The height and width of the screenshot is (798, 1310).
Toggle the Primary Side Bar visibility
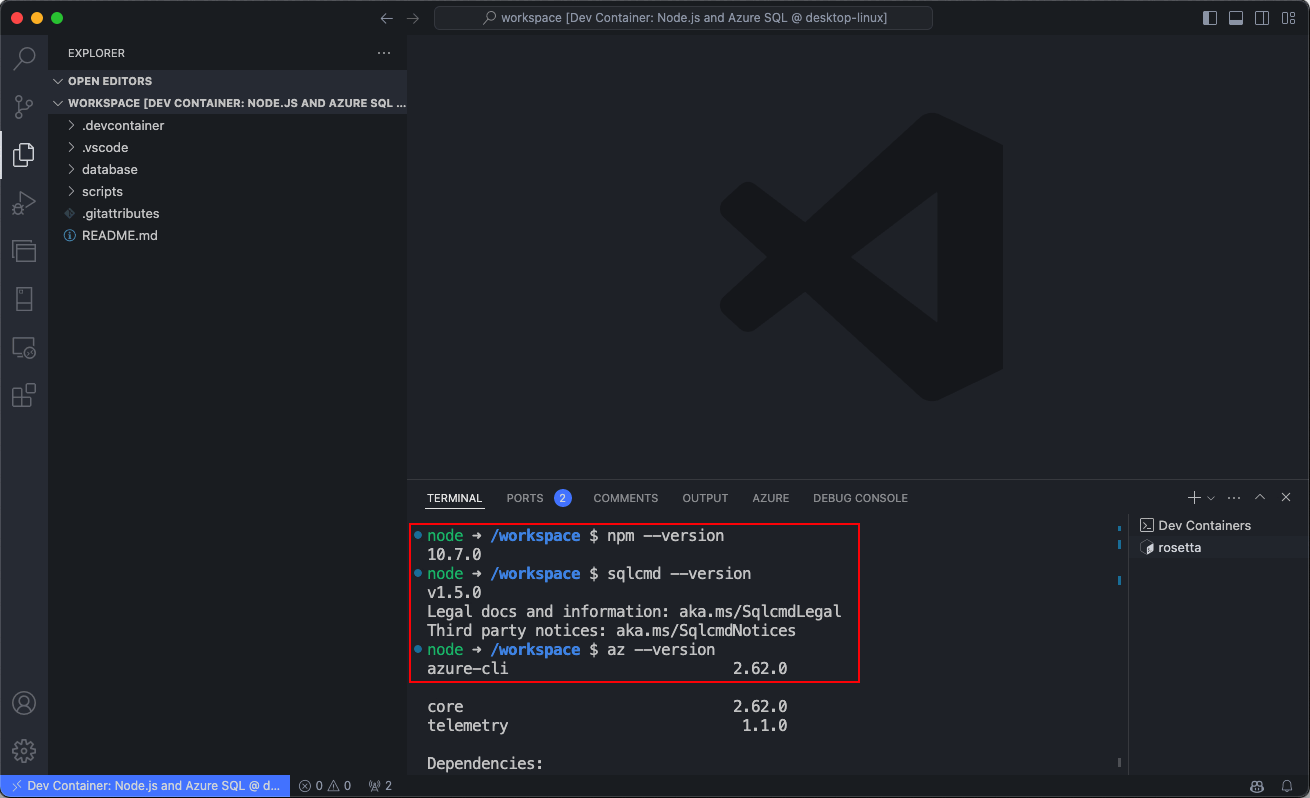coord(1209,17)
